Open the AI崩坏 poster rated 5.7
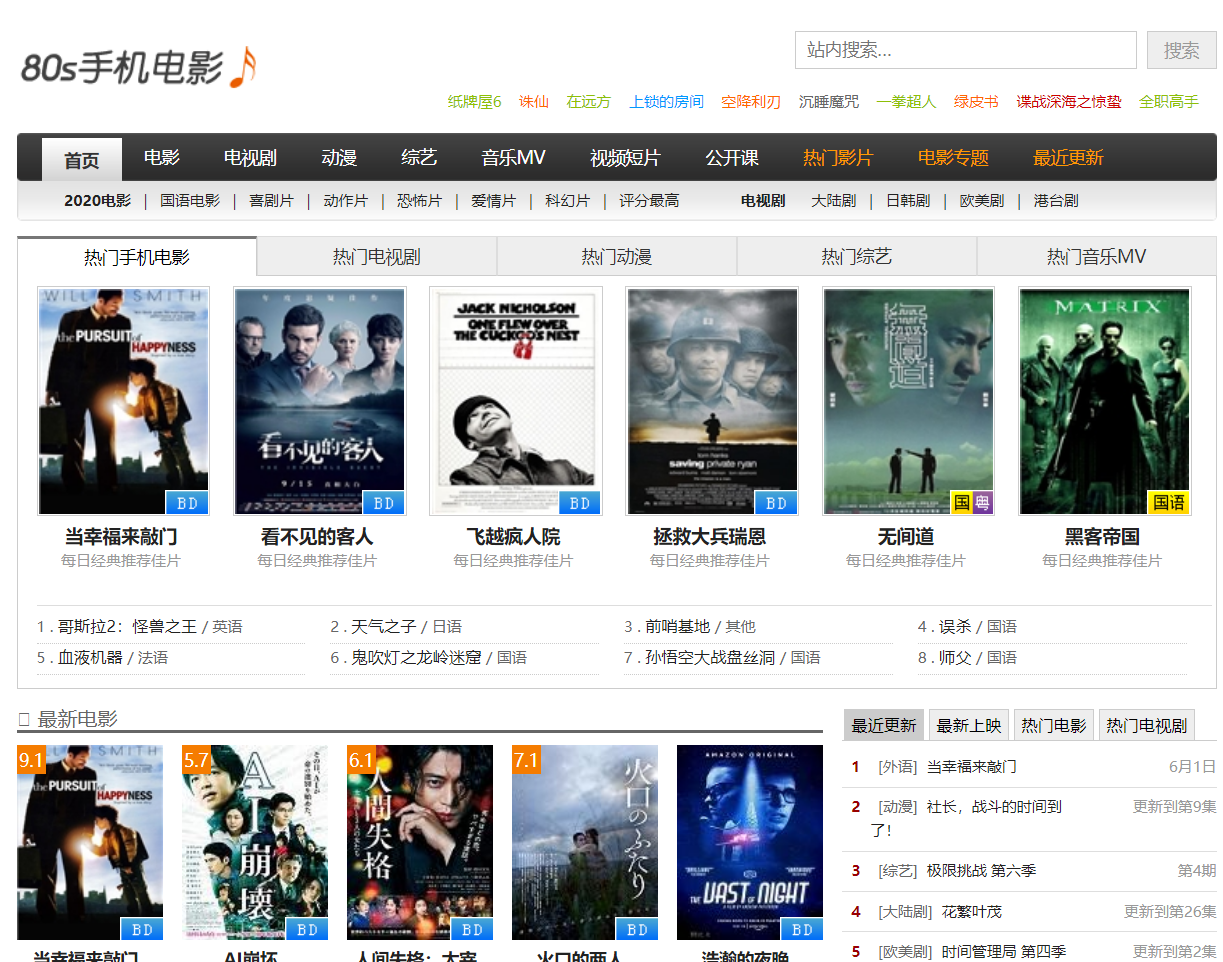This screenshot has height=962, width=1223. (x=255, y=842)
